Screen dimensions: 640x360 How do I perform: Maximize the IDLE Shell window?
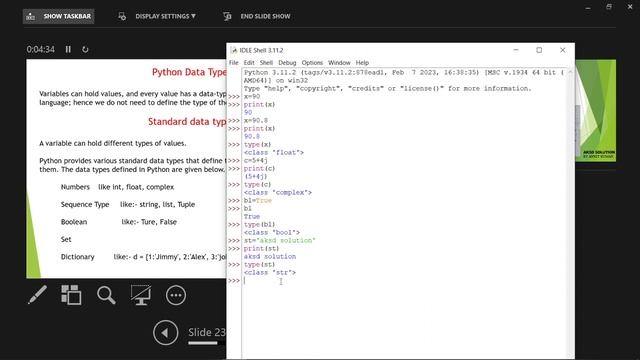pyautogui.click(x=539, y=50)
